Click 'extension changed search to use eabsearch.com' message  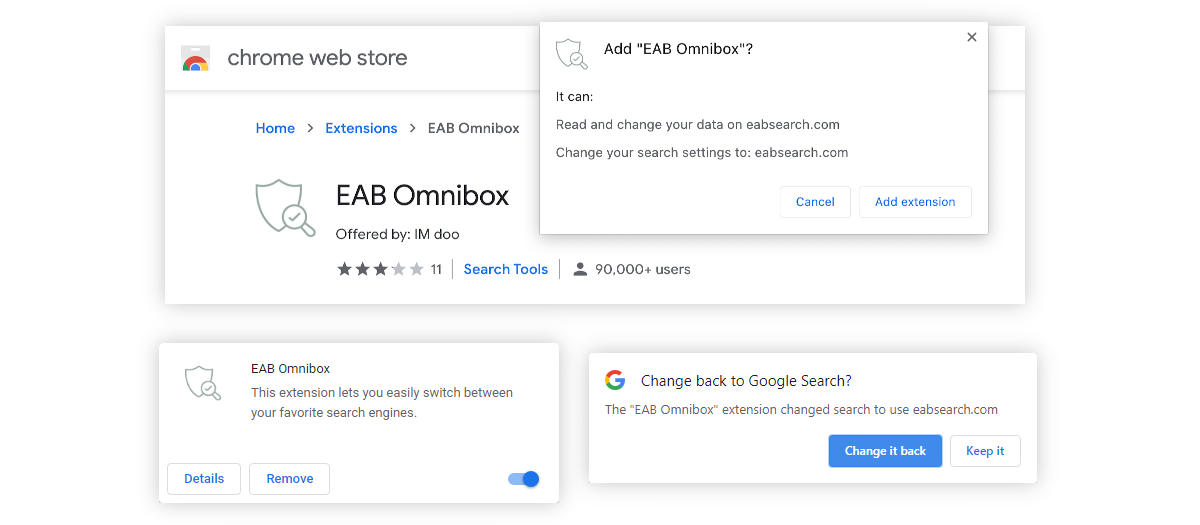click(x=802, y=410)
